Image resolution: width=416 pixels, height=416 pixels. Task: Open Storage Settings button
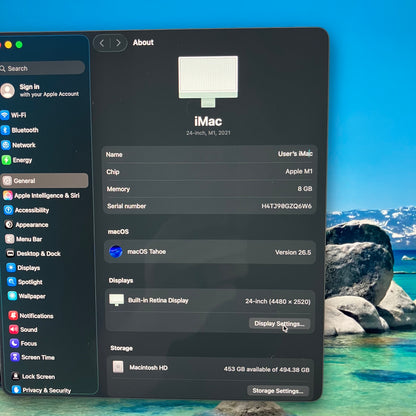278,391
